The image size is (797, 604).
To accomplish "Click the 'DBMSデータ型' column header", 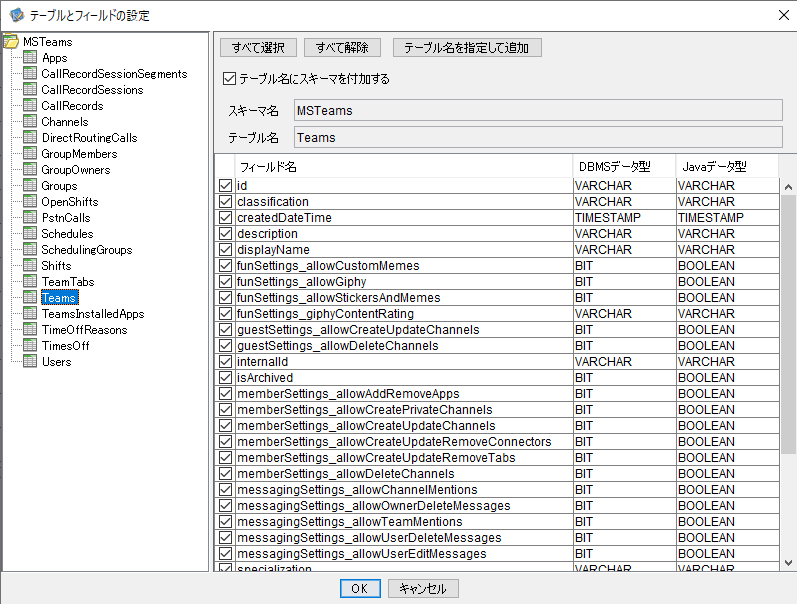I will (x=624, y=166).
